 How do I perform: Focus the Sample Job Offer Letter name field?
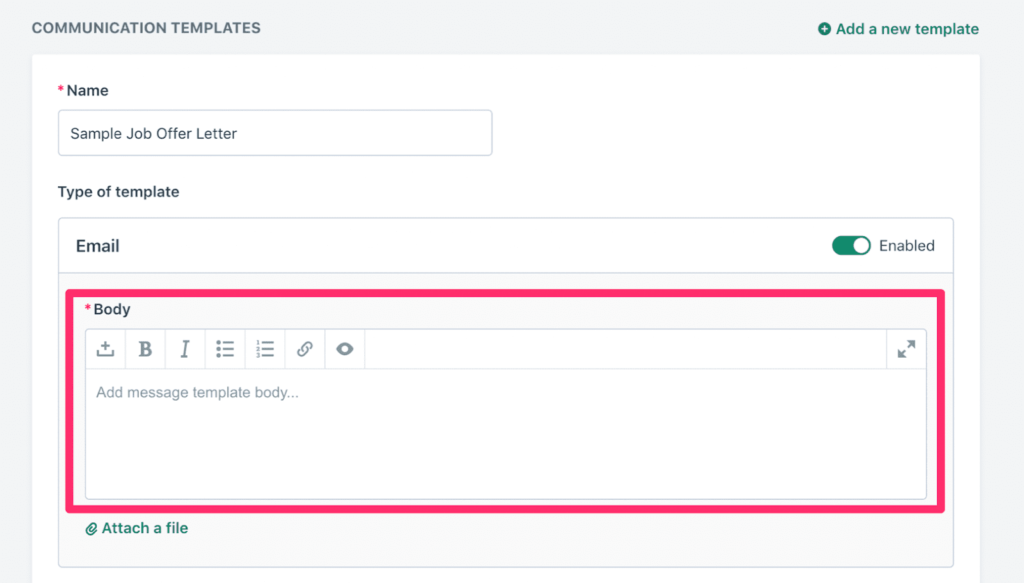pos(275,133)
